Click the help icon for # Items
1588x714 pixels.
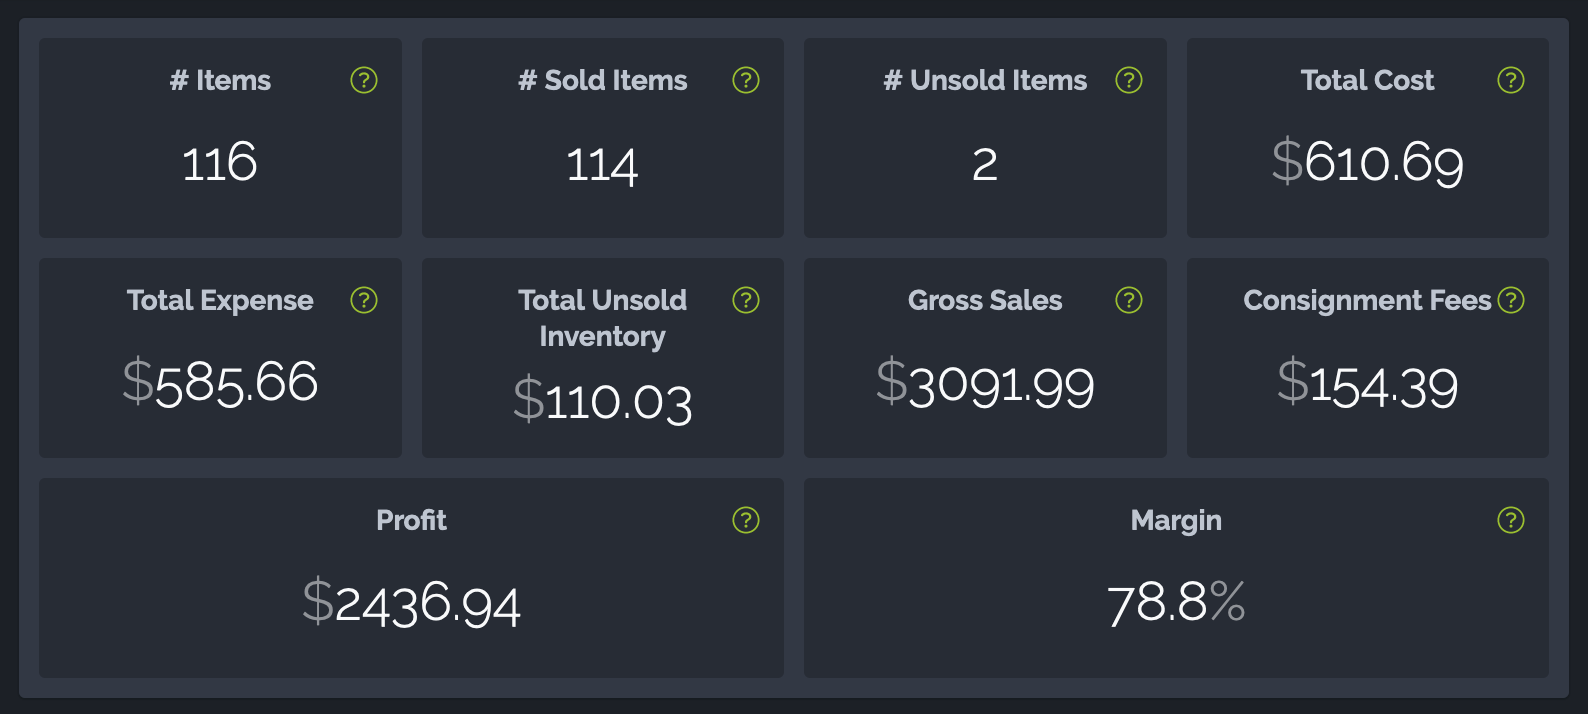[x=364, y=80]
